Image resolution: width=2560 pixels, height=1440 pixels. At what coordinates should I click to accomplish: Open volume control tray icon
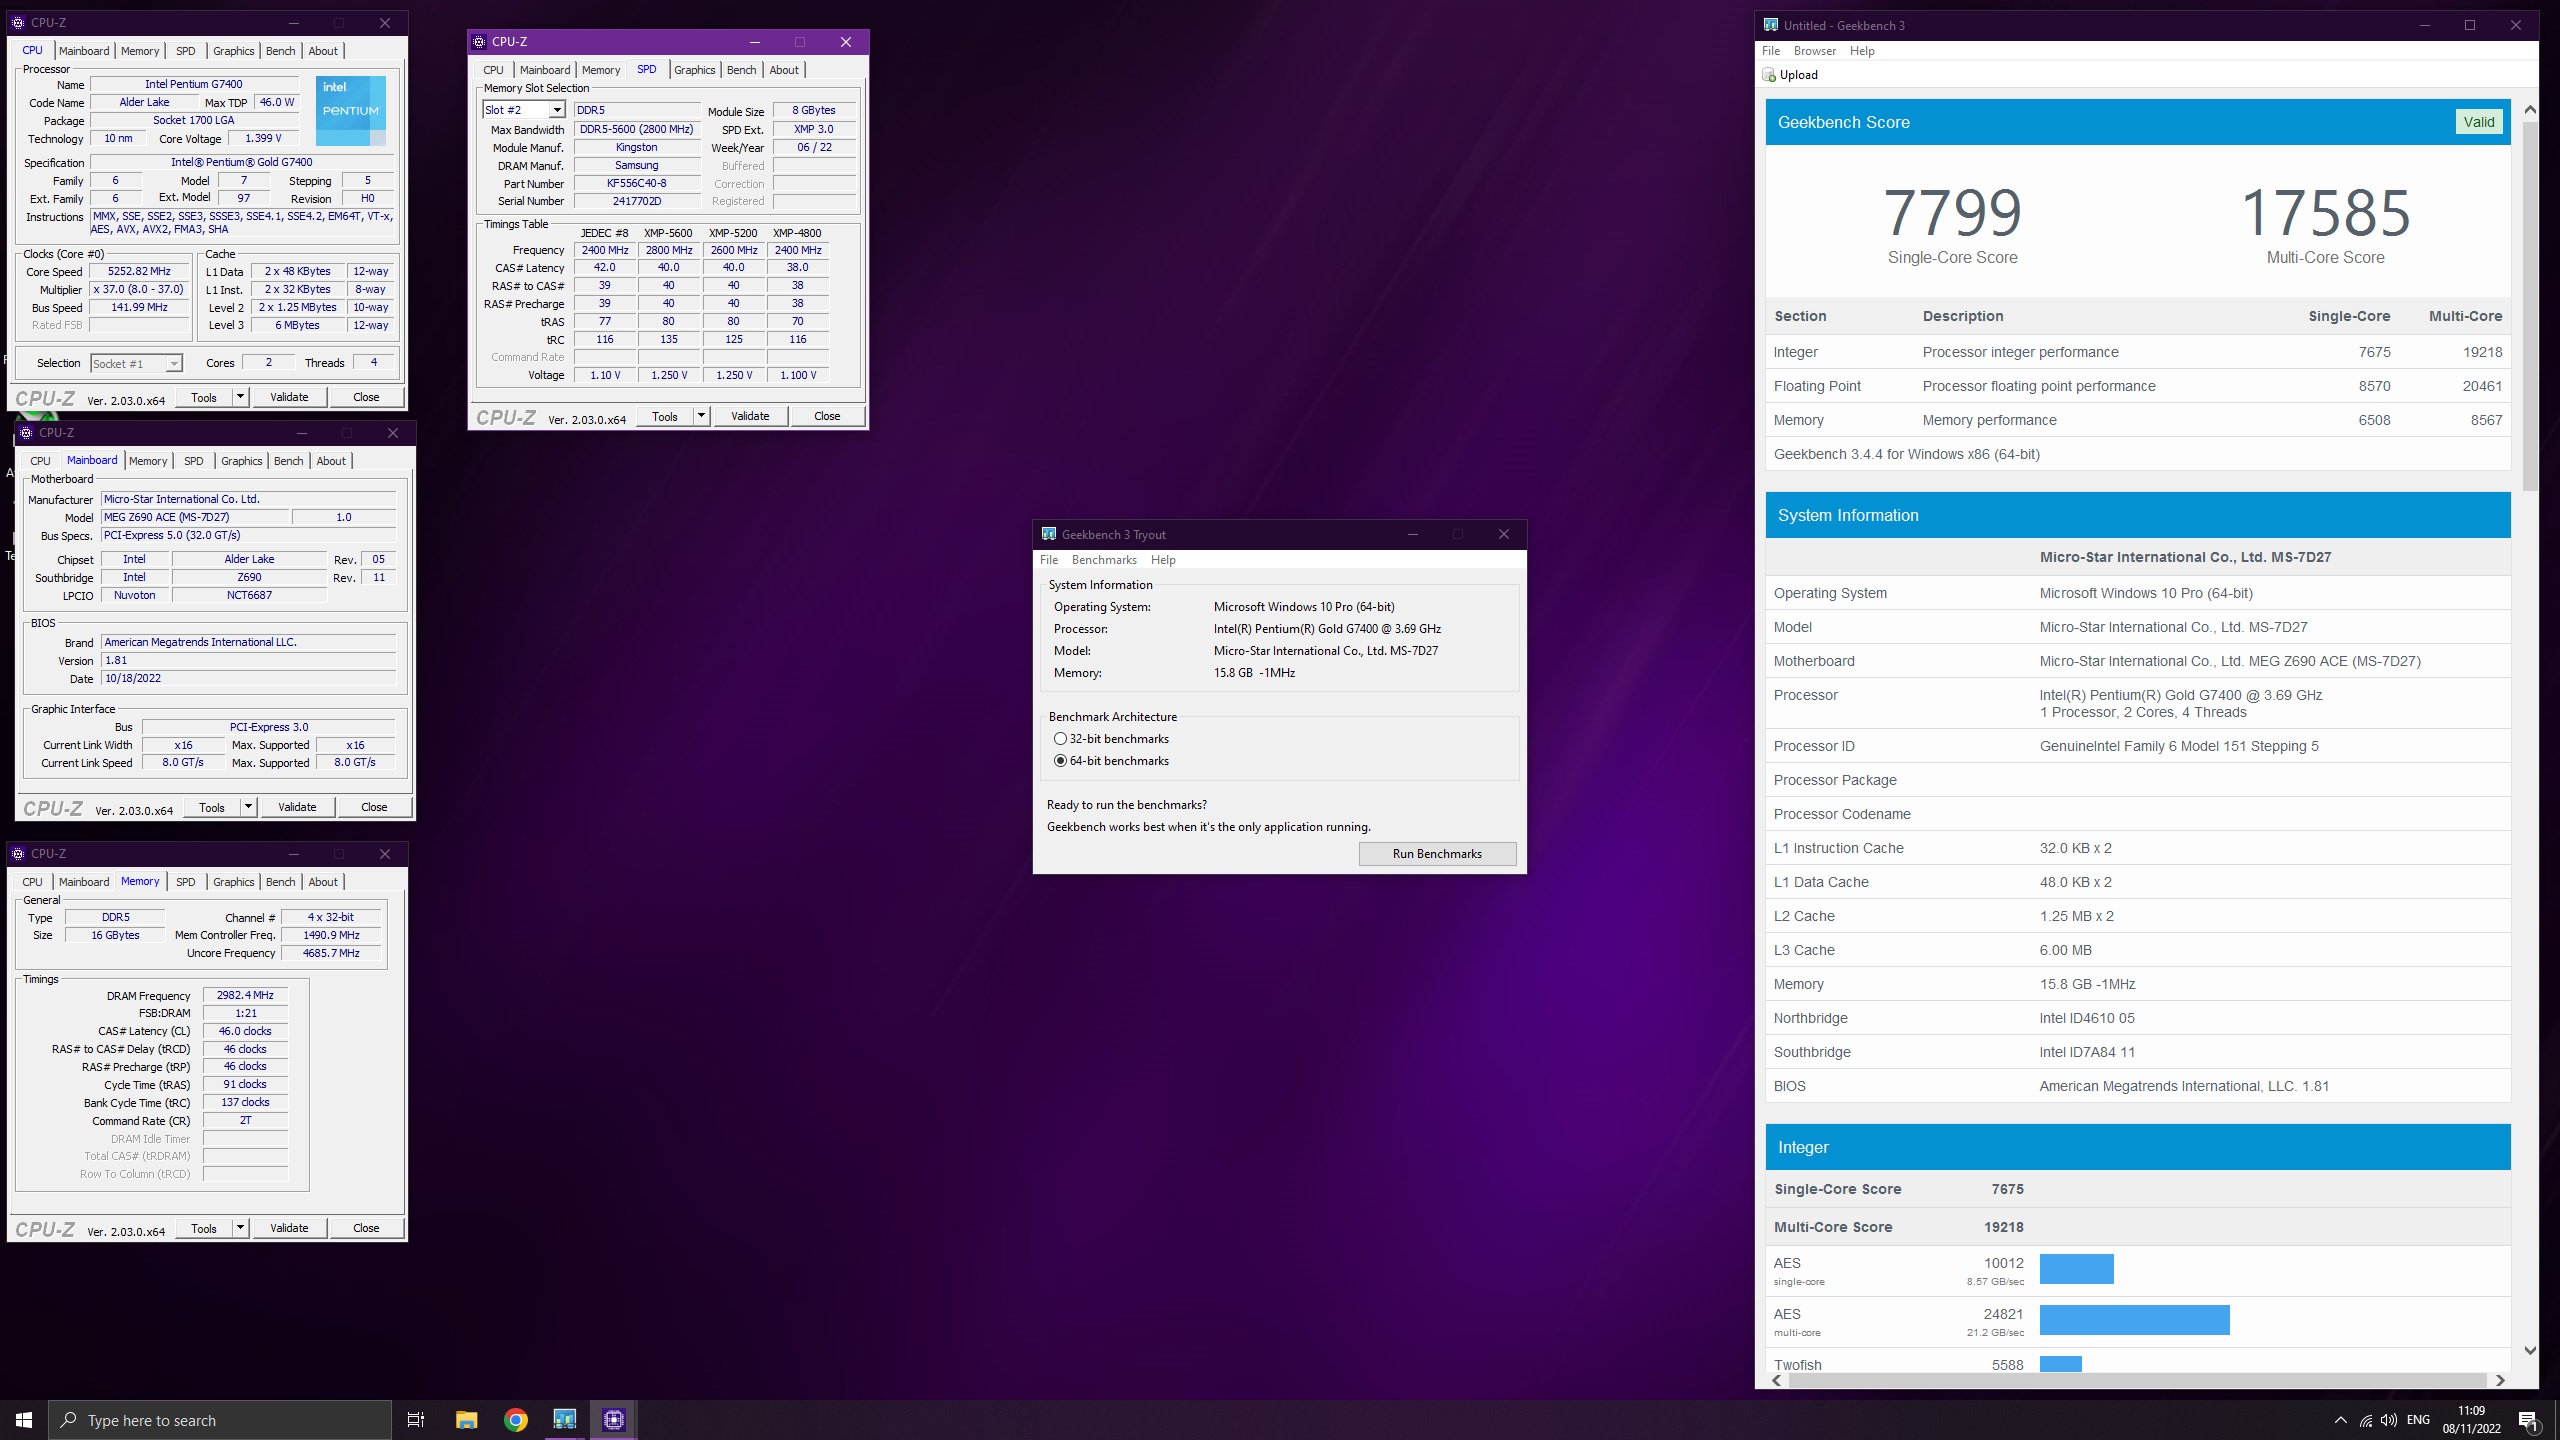2389,1420
